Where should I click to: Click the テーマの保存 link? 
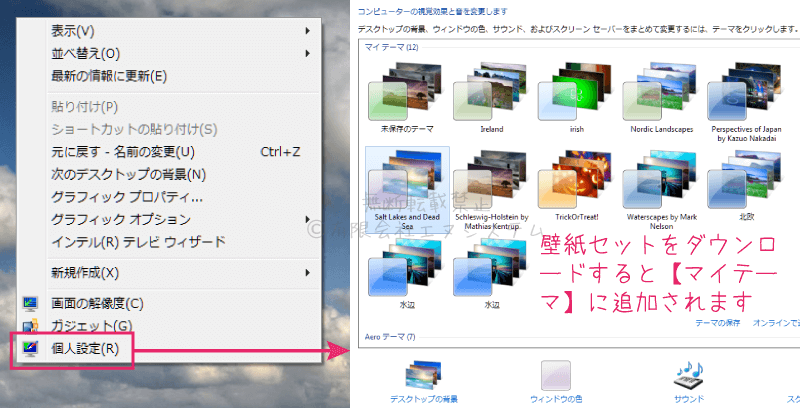717,323
